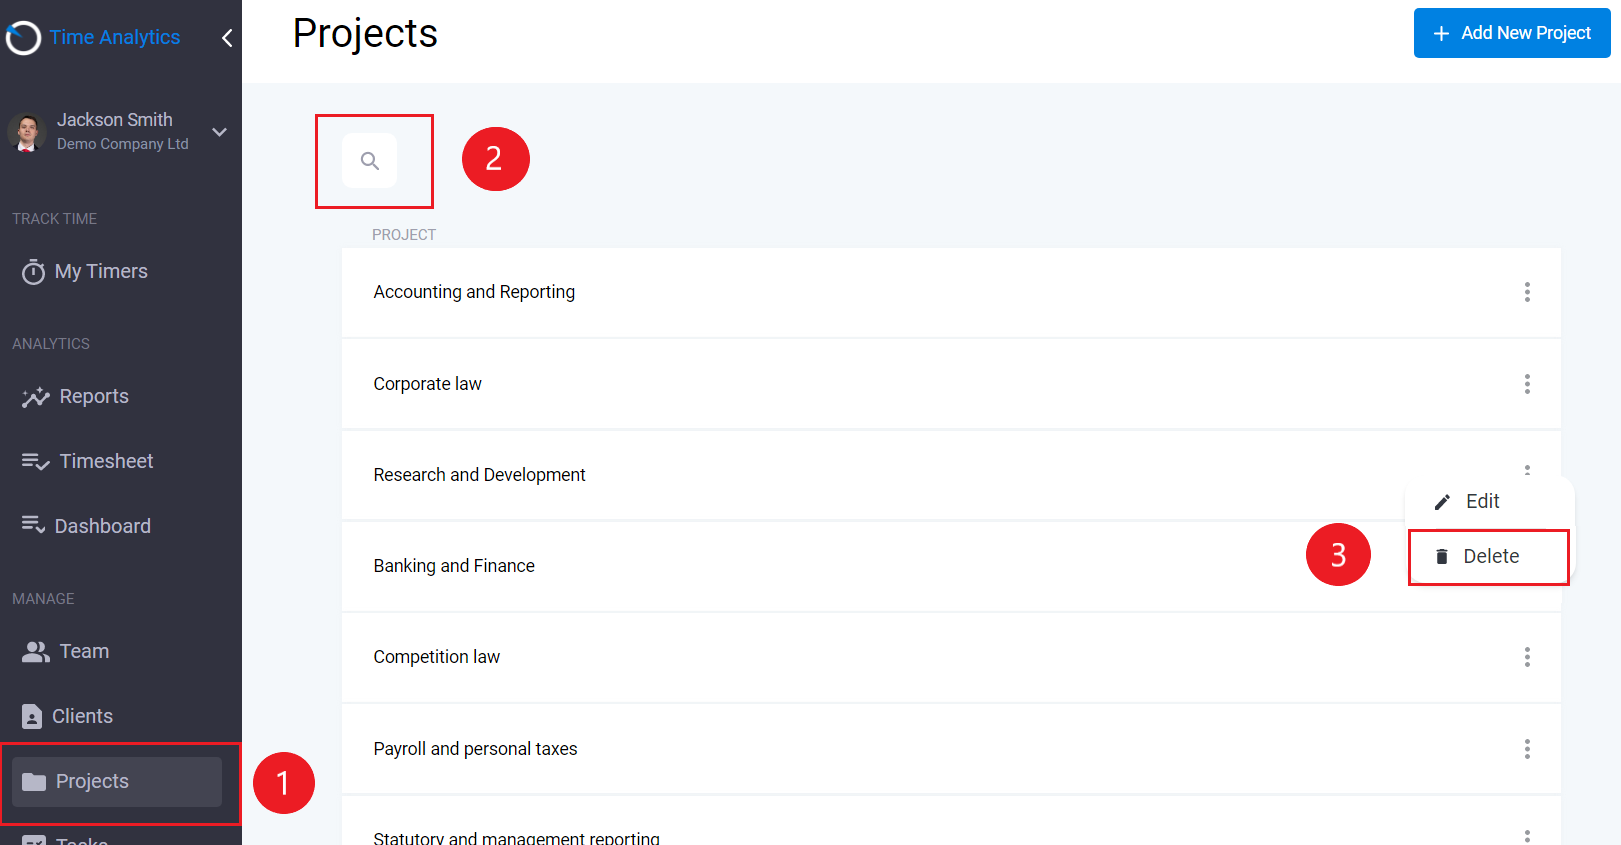1621x845 pixels.
Task: Click the trash icon next to Delete
Action: coord(1442,557)
